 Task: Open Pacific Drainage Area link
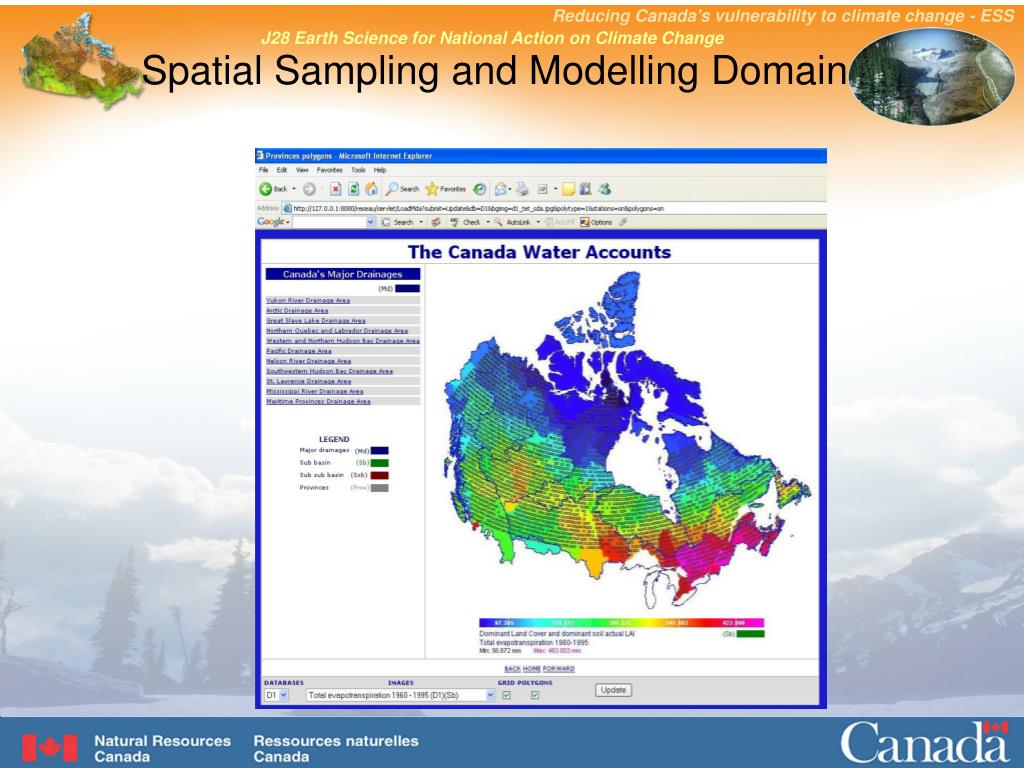(x=298, y=351)
